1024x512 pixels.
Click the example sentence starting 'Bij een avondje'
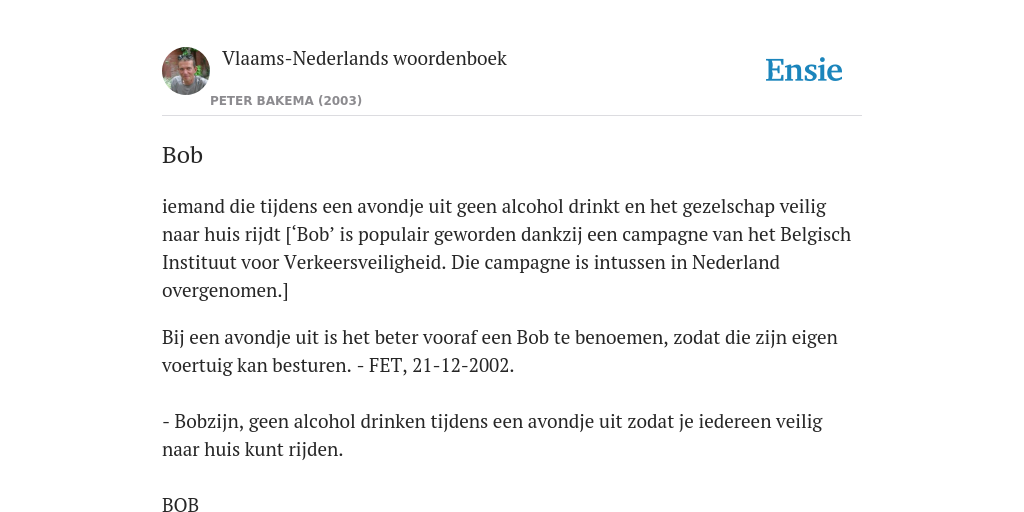[x=500, y=351]
